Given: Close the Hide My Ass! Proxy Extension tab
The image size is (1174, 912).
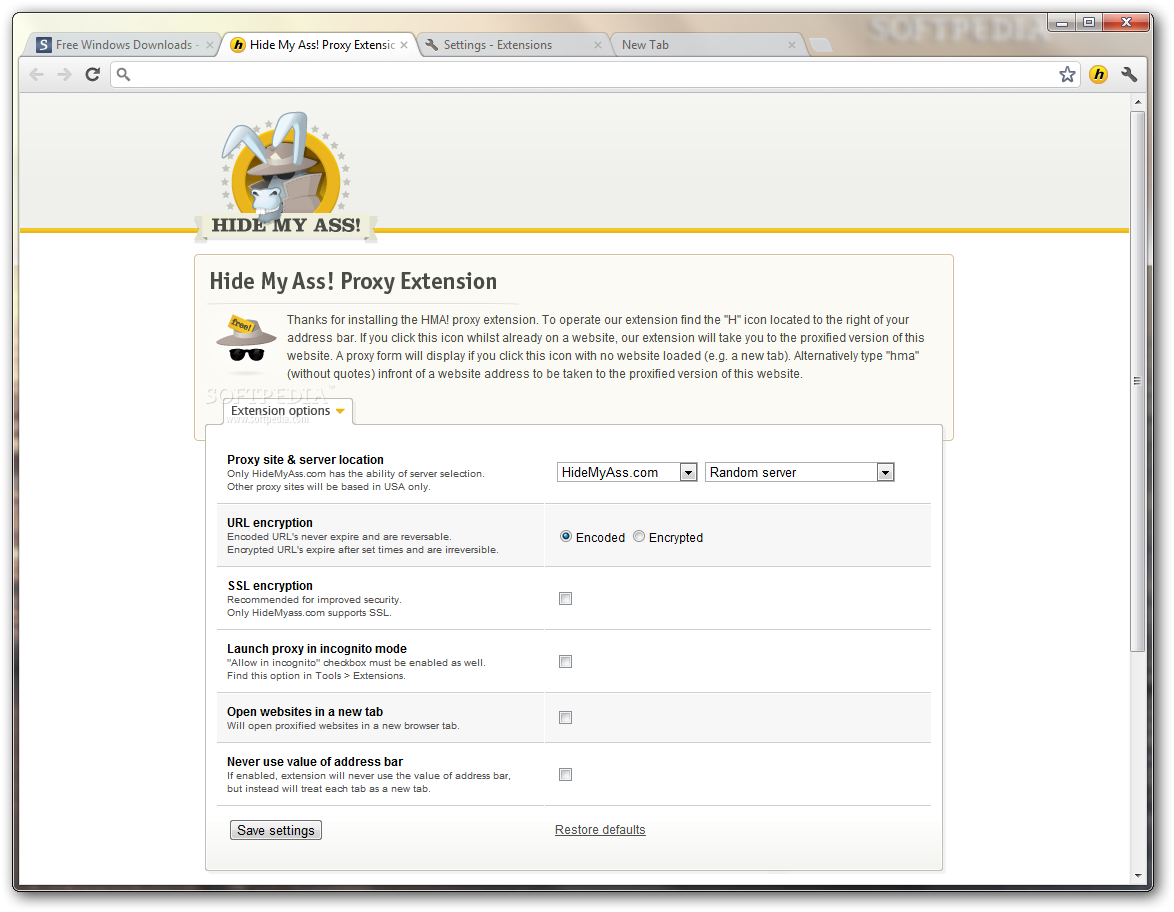Looking at the screenshot, I should click(404, 45).
